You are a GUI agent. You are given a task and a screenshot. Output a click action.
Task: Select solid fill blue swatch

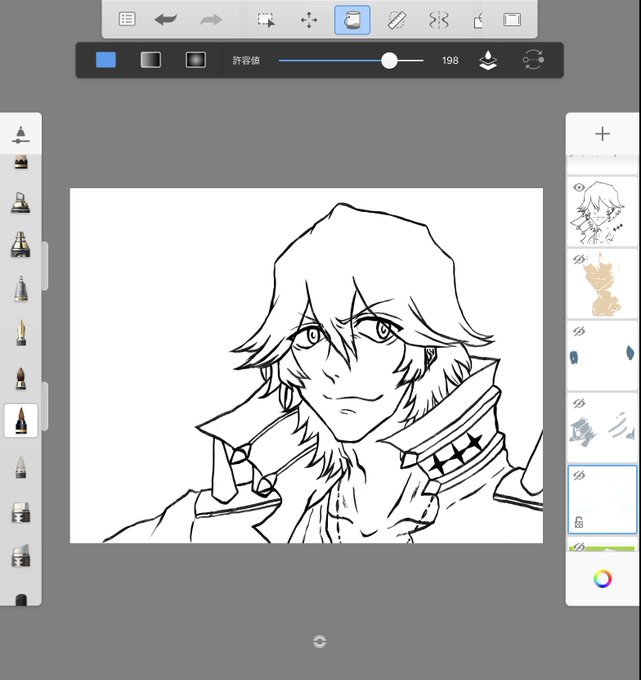[106, 60]
